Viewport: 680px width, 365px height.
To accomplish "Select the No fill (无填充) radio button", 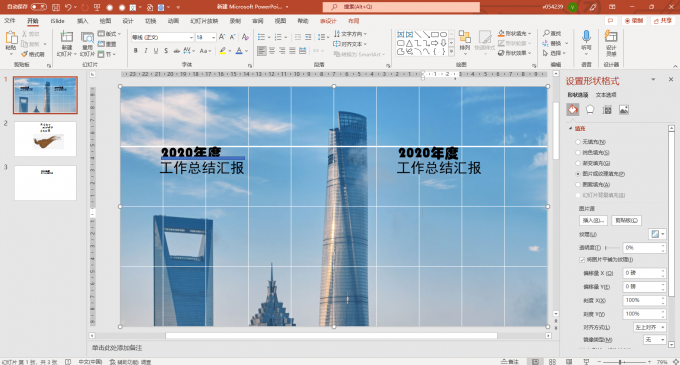I will point(578,142).
